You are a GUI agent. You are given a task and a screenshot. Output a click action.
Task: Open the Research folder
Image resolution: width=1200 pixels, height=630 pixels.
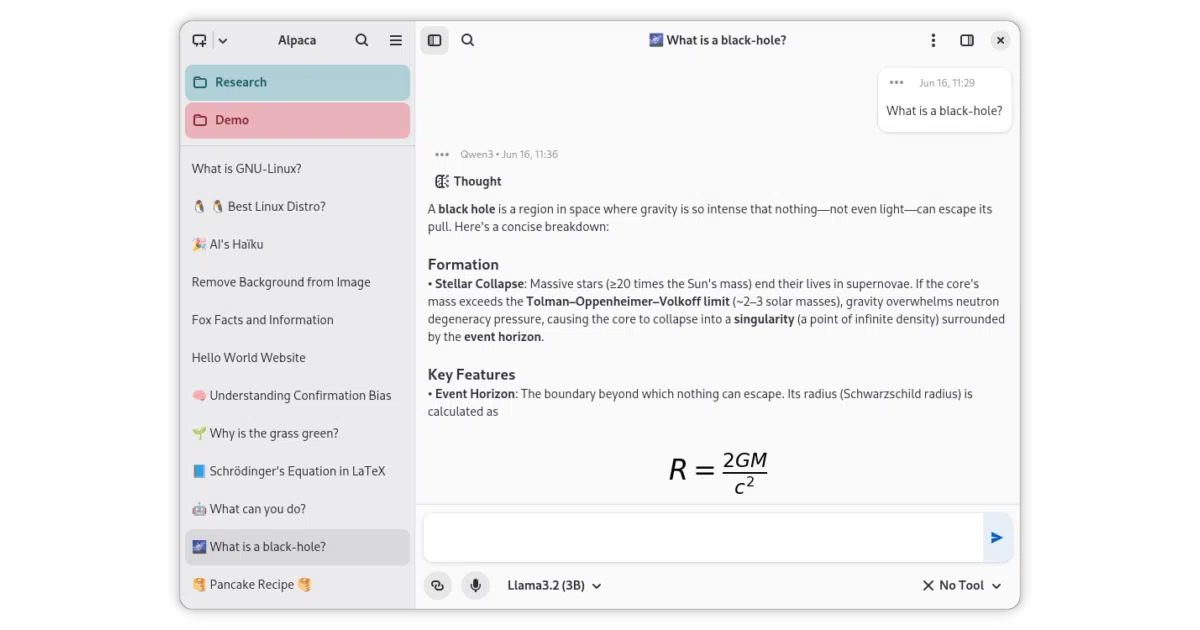click(297, 82)
